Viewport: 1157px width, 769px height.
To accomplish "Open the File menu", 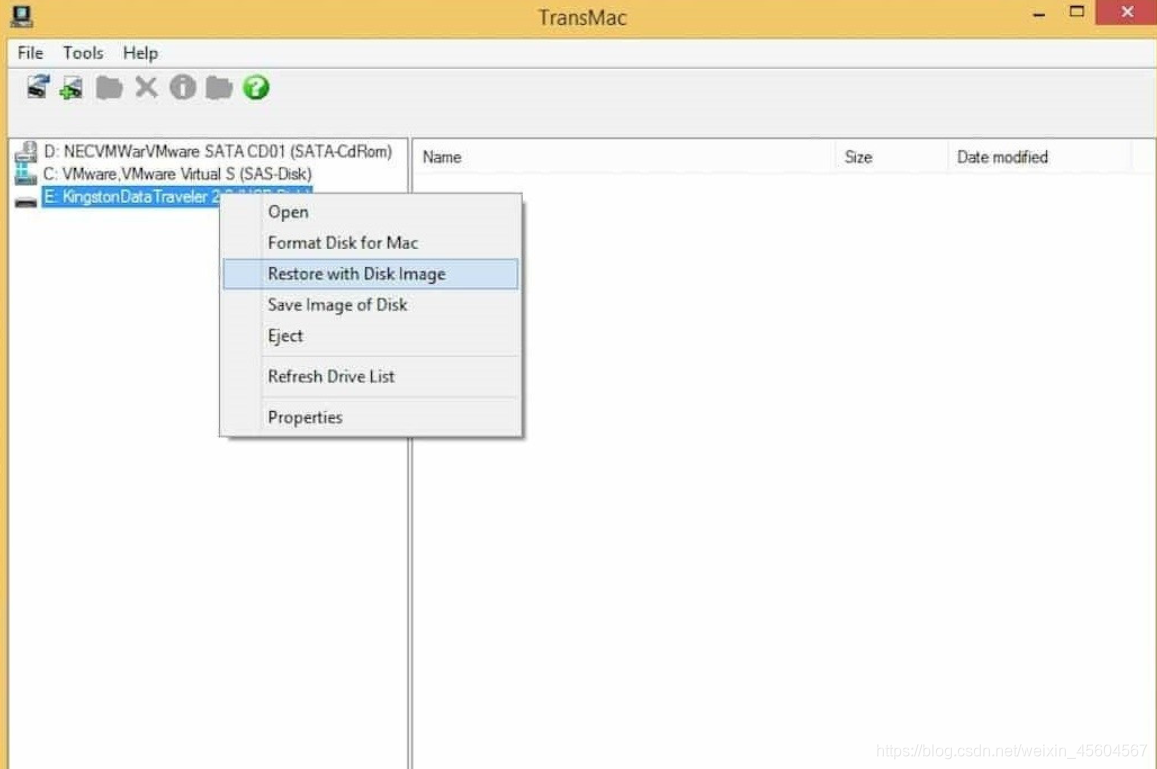I will (30, 53).
